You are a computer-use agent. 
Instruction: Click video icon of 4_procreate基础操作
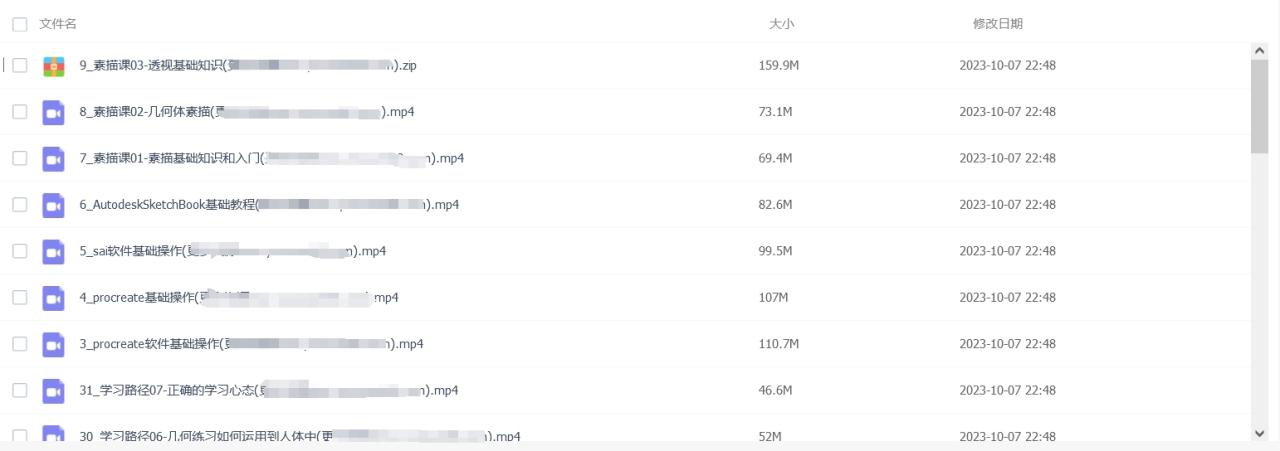click(53, 297)
